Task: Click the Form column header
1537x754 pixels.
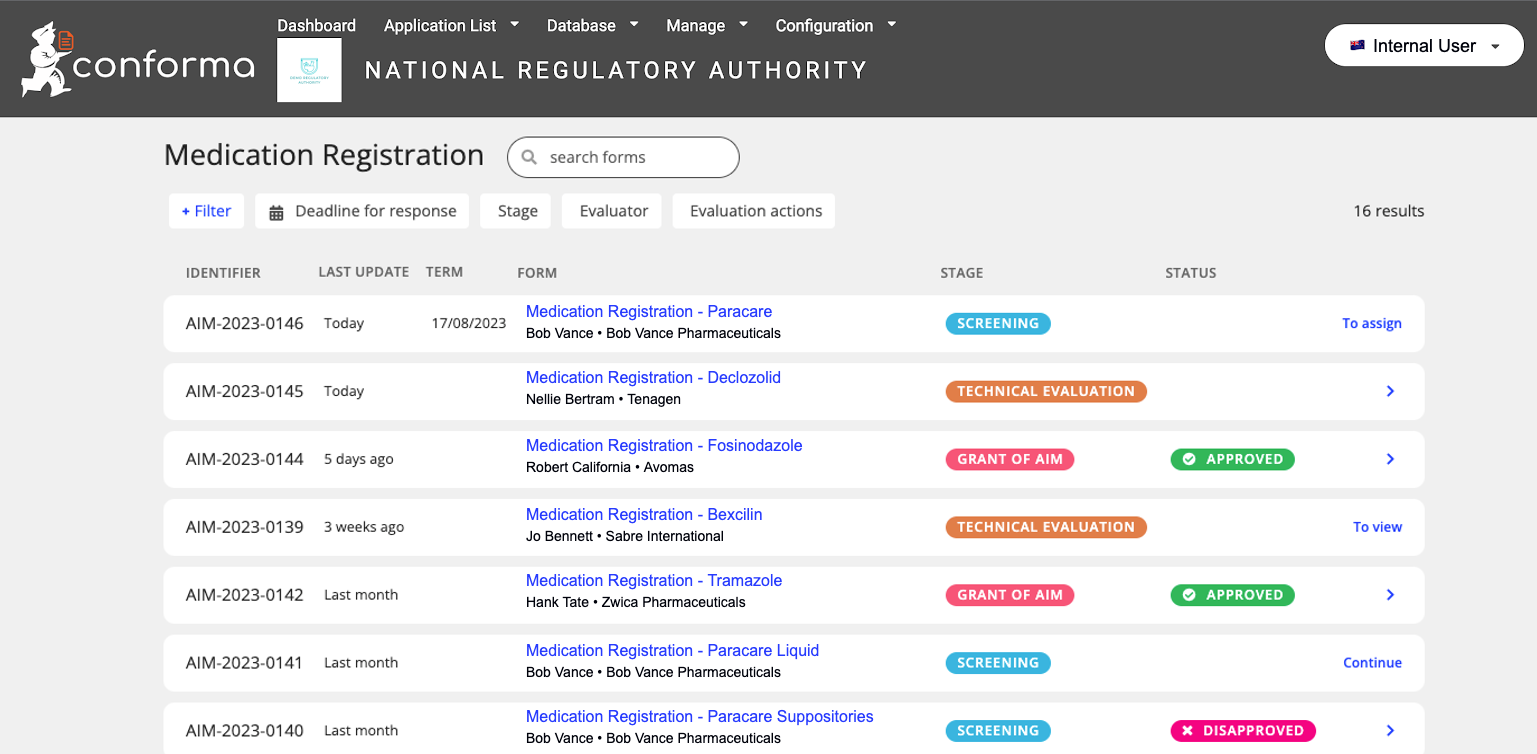Action: 537,273
